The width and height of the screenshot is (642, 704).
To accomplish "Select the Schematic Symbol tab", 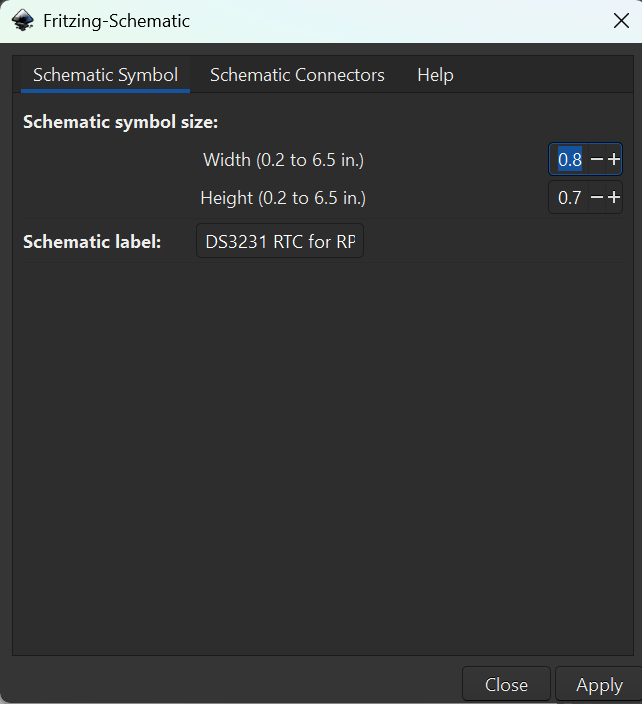I will tap(106, 75).
